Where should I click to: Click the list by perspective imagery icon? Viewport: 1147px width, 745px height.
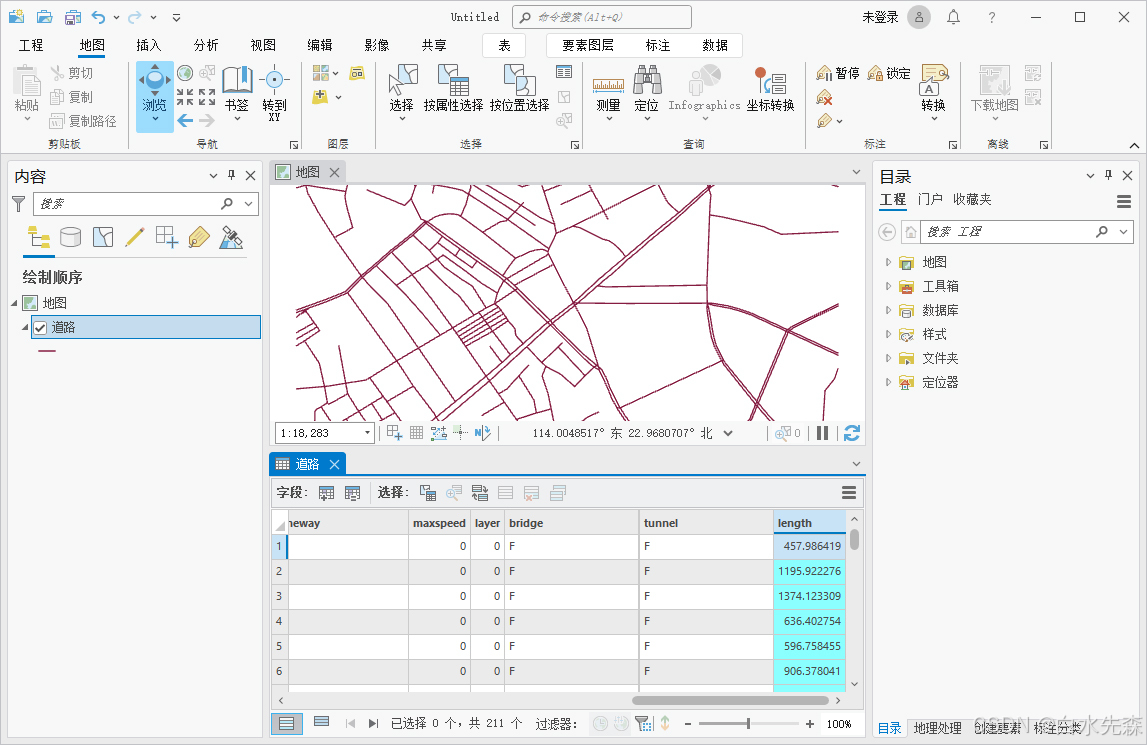click(231, 237)
